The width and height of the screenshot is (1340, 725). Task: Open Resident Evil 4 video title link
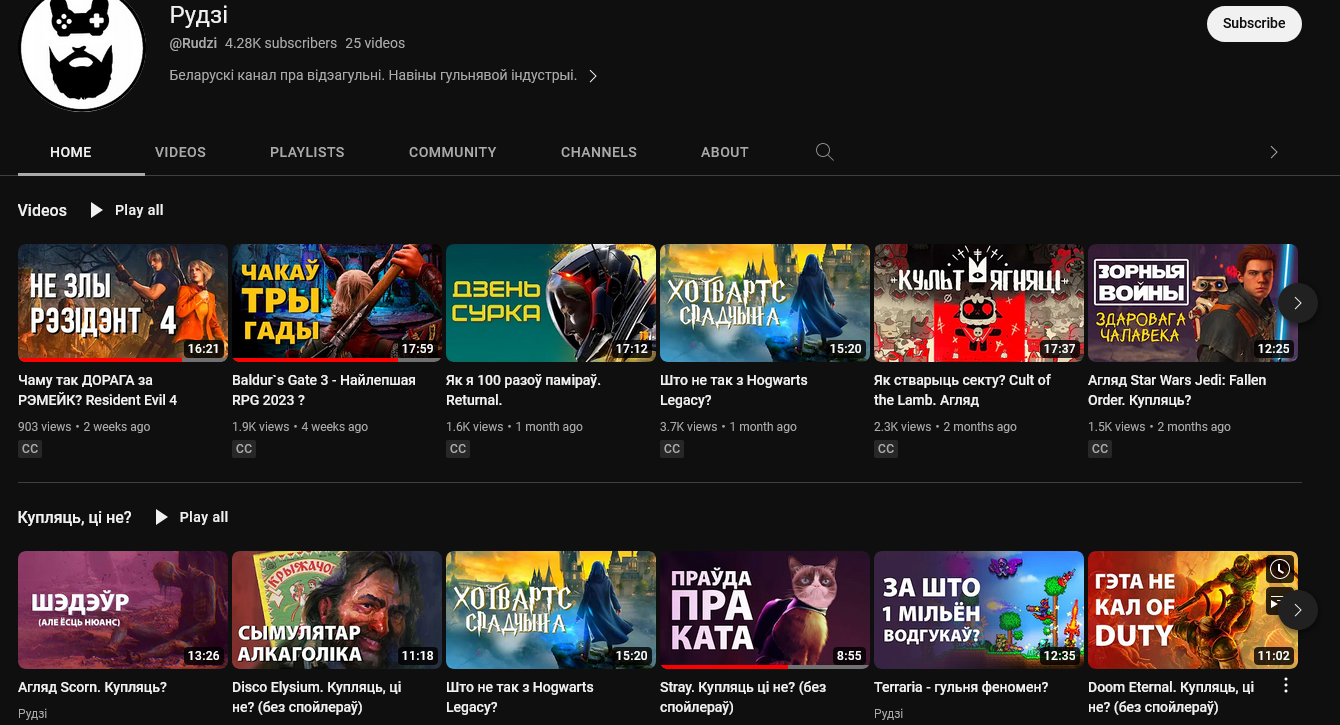coord(98,390)
